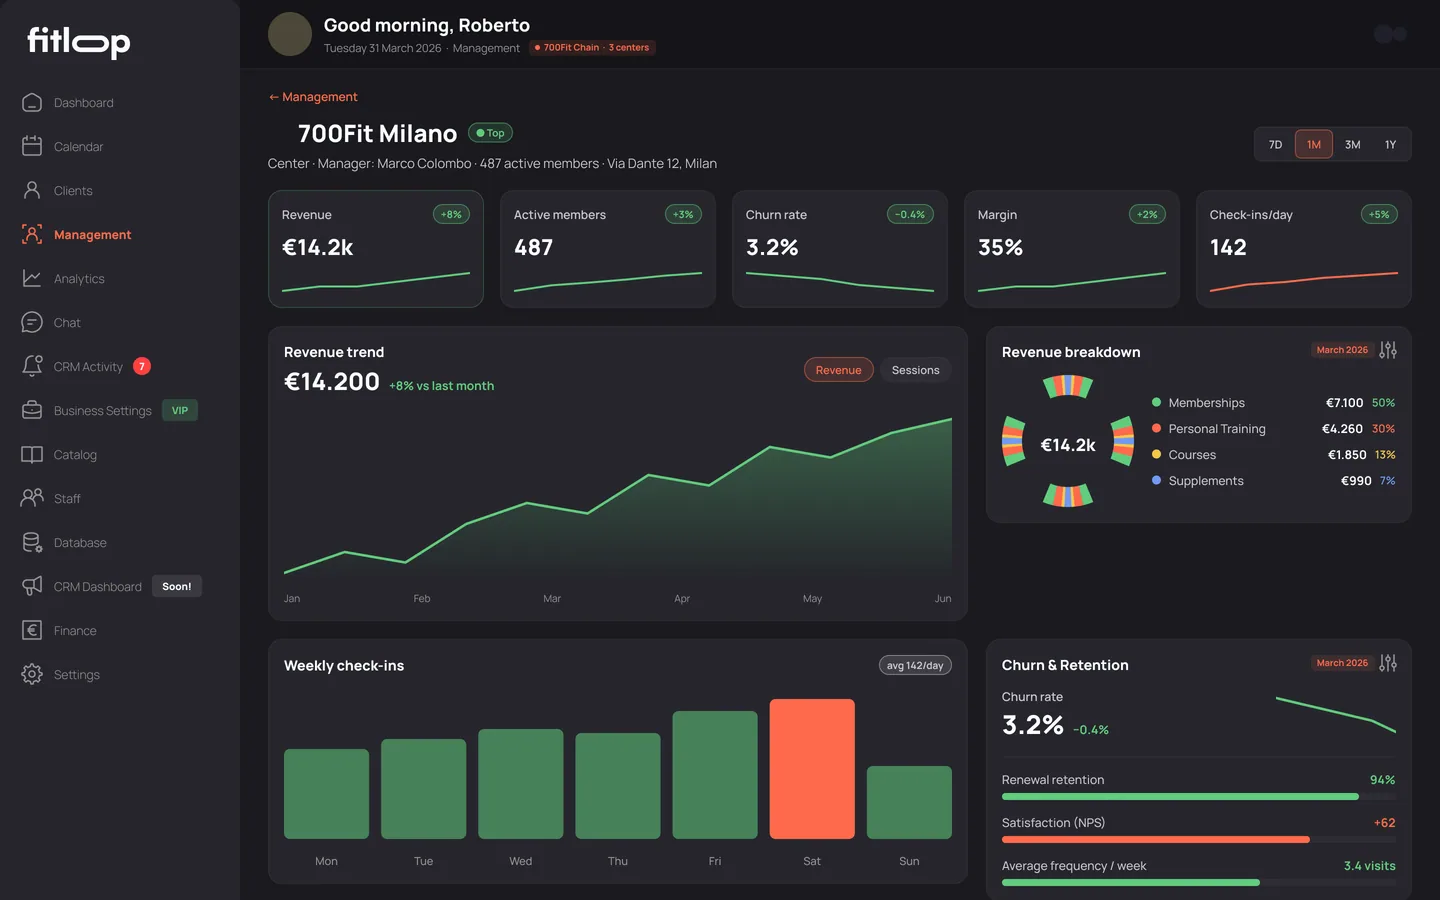Open Staff in the sidebar
The width and height of the screenshot is (1440, 900).
(x=67, y=498)
